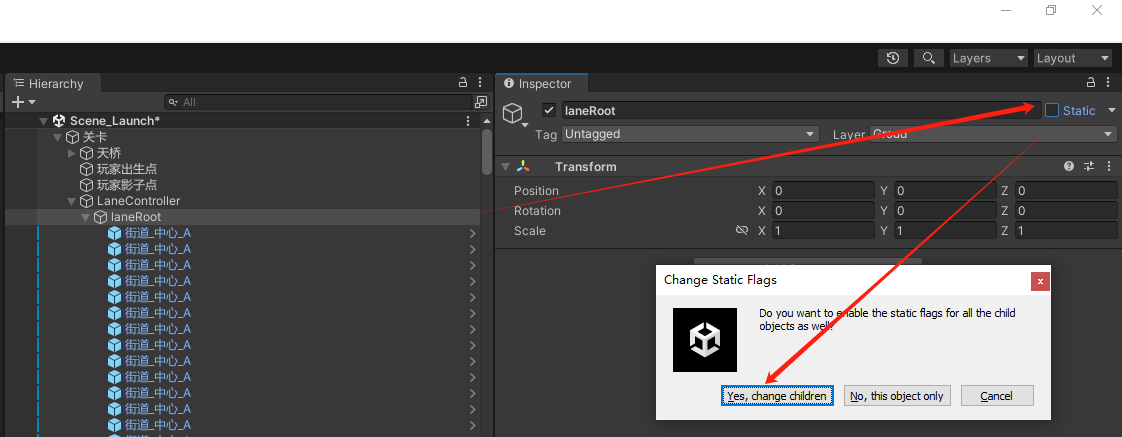1122x437 pixels.
Task: Open the Inspector panel kebab menu
Action: (1108, 83)
